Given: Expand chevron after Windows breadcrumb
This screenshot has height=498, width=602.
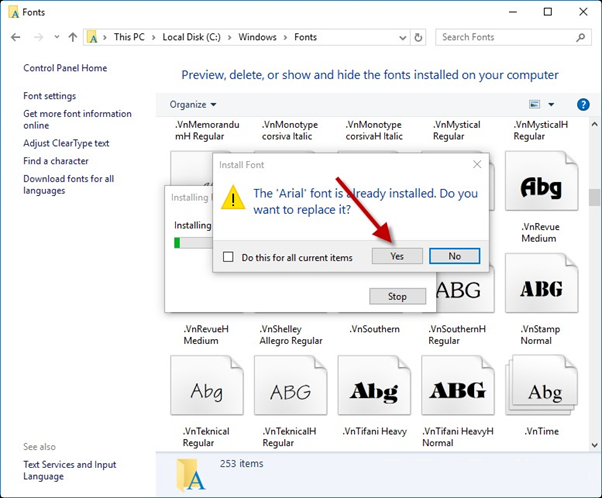Looking at the screenshot, I should (285, 38).
